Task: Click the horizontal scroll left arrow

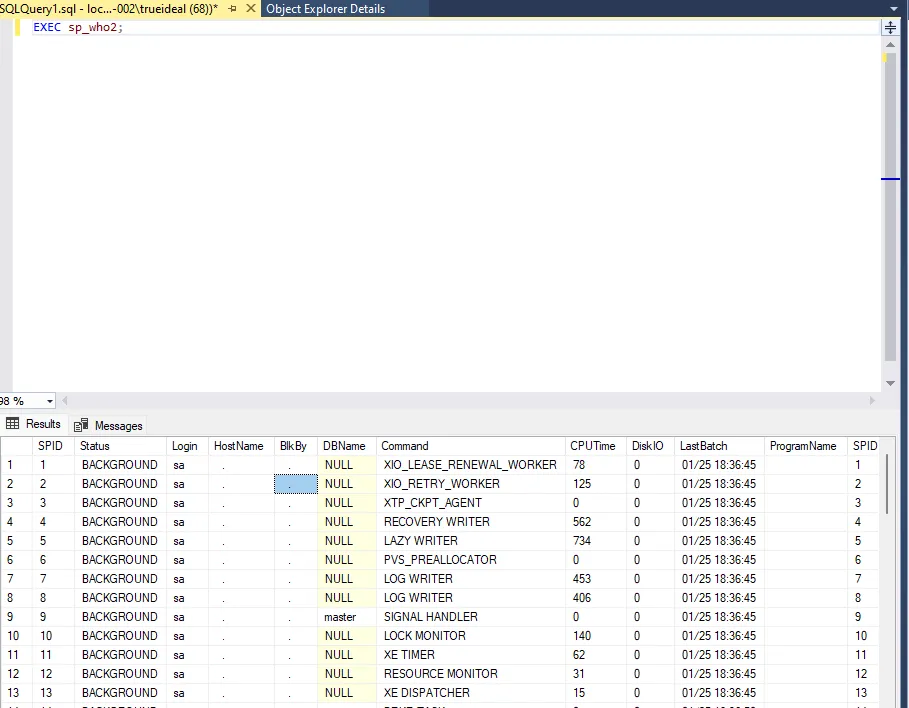Action: click(52, 401)
